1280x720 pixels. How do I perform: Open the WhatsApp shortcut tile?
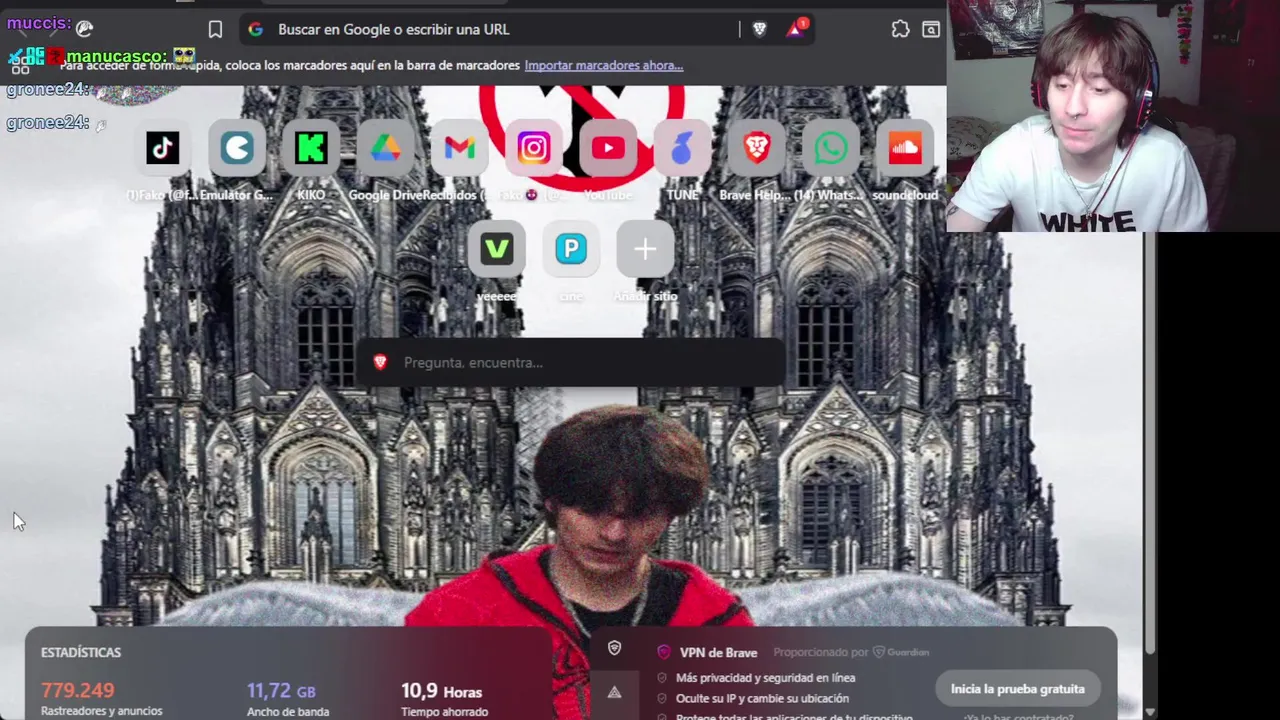[831, 148]
